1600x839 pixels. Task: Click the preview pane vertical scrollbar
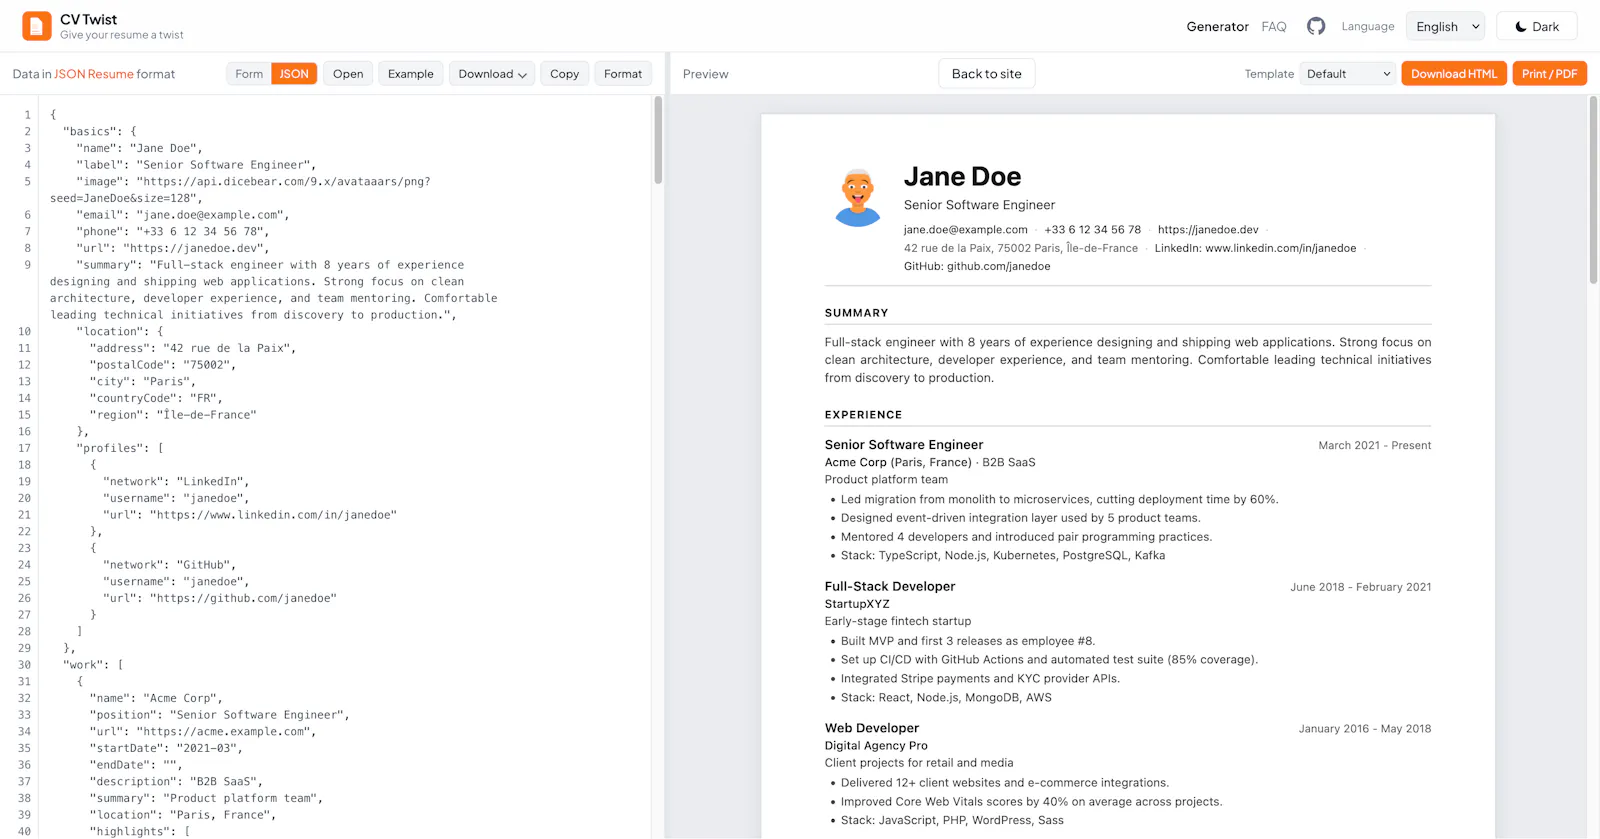pyautogui.click(x=1593, y=190)
